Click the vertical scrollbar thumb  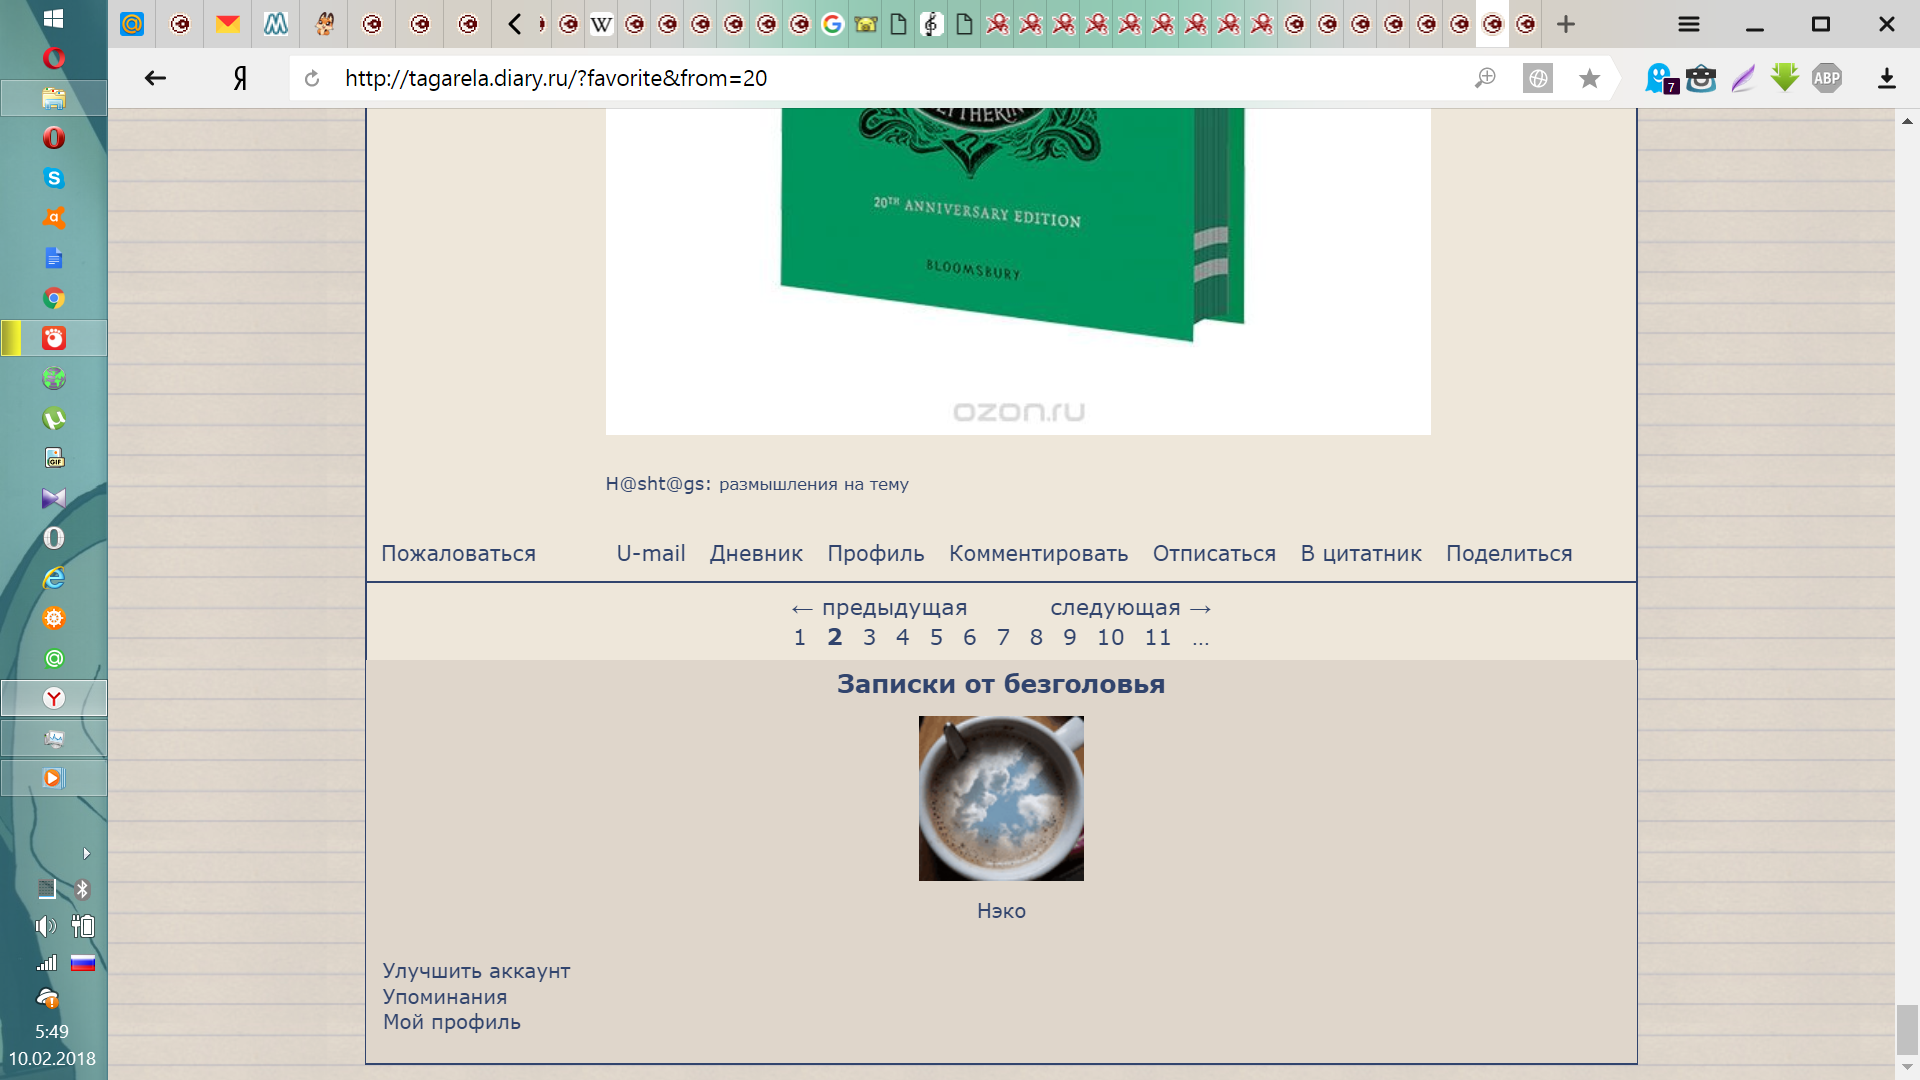tap(1907, 1028)
